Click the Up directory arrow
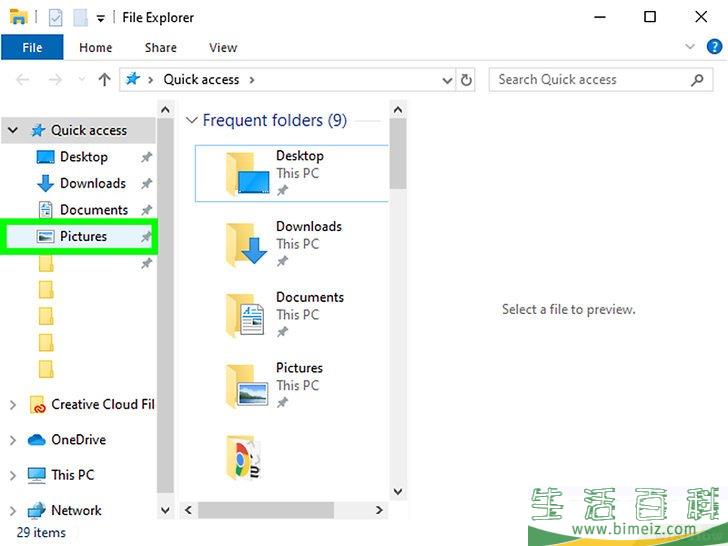Image resolution: width=728 pixels, height=546 pixels. (104, 80)
